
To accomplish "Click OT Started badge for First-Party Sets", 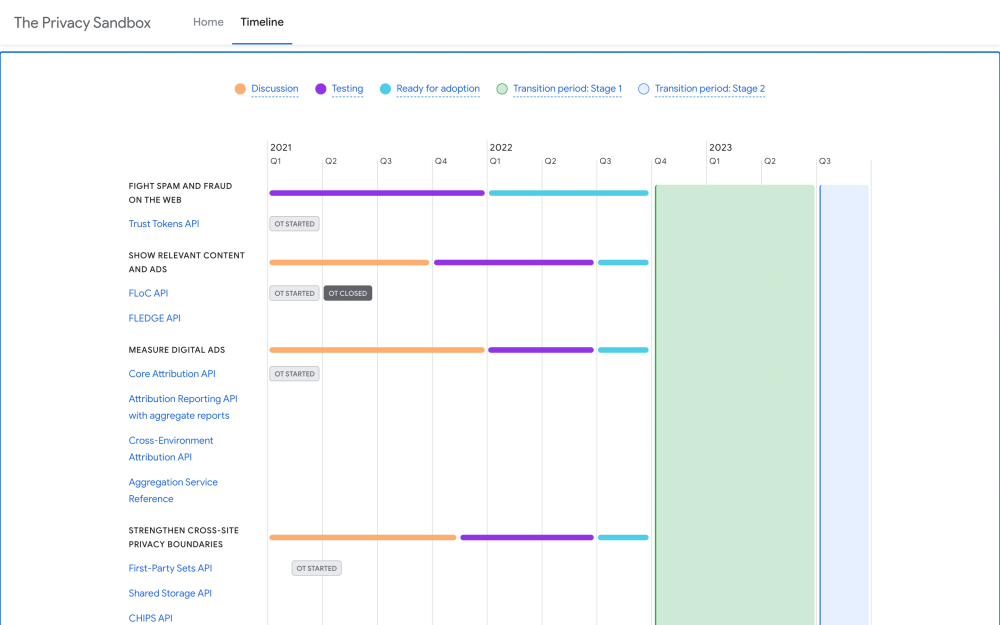I will 317,568.
